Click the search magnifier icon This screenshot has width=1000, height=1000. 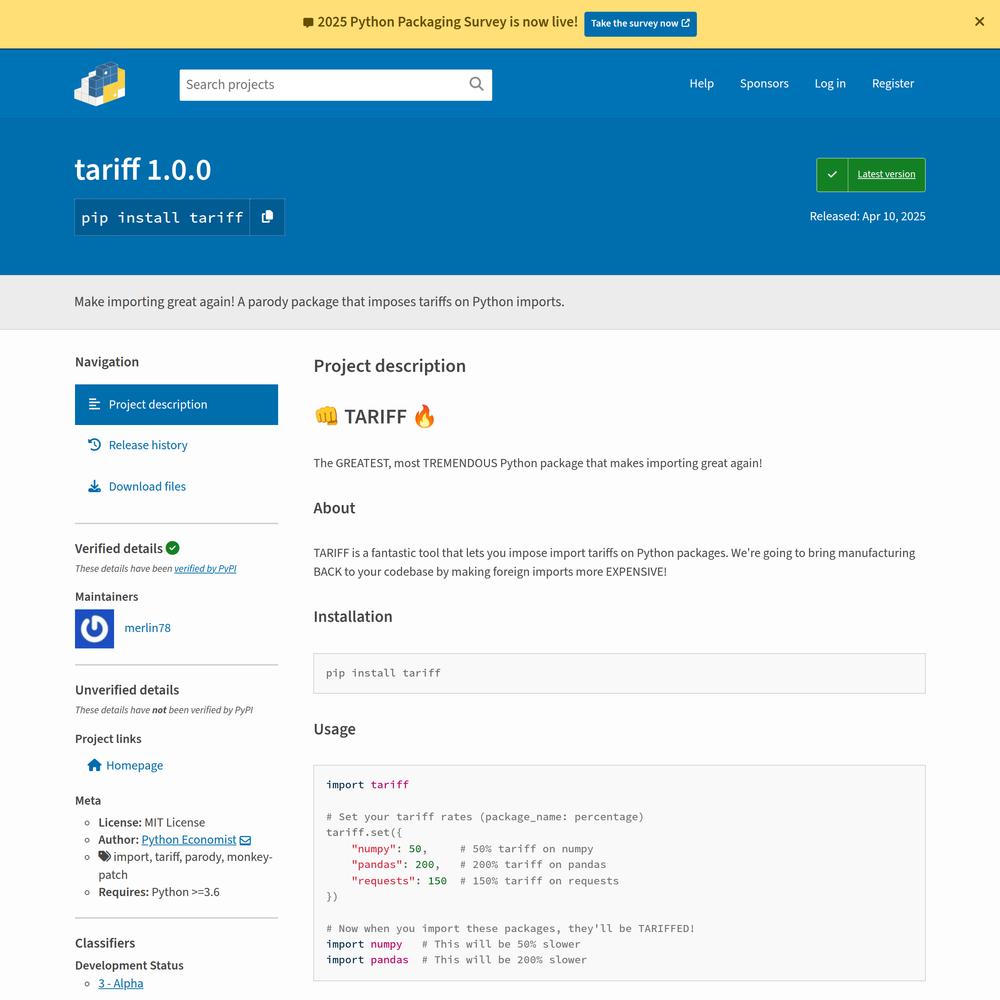[x=476, y=84]
